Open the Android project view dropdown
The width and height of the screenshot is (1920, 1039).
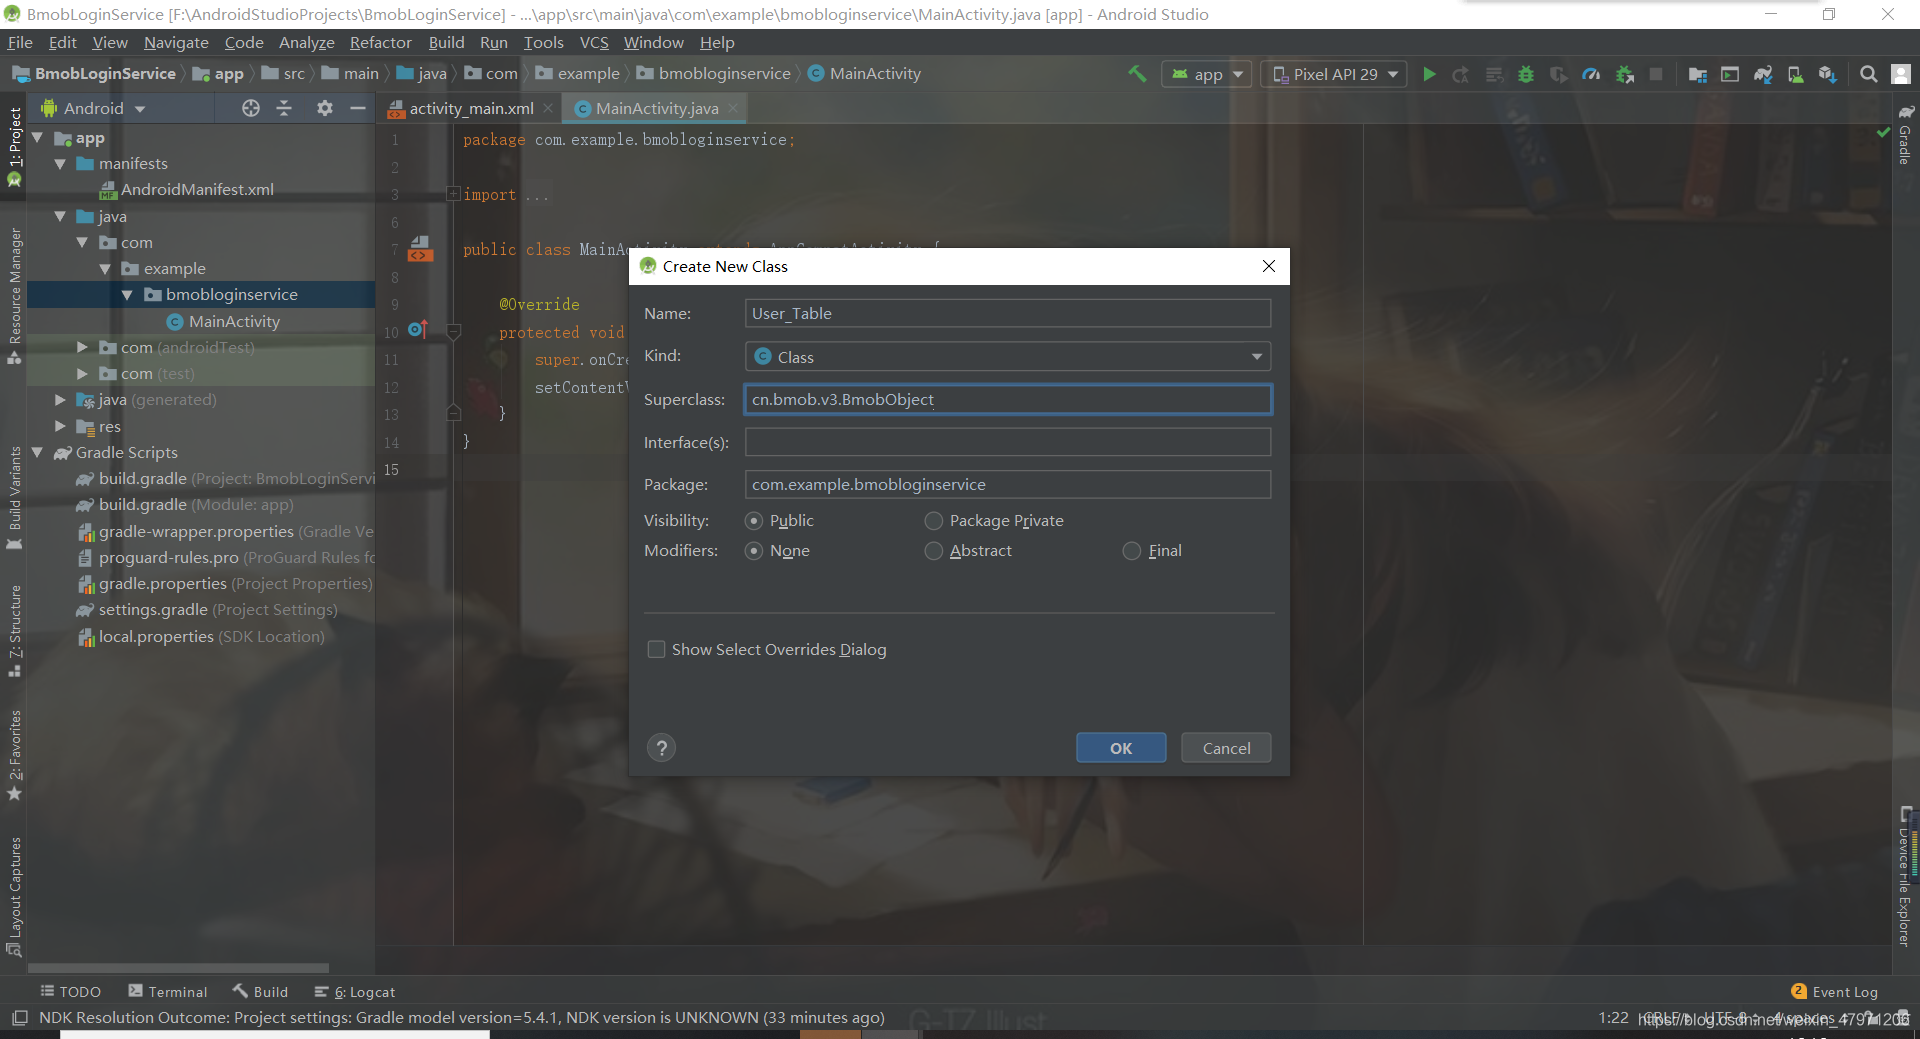93,108
